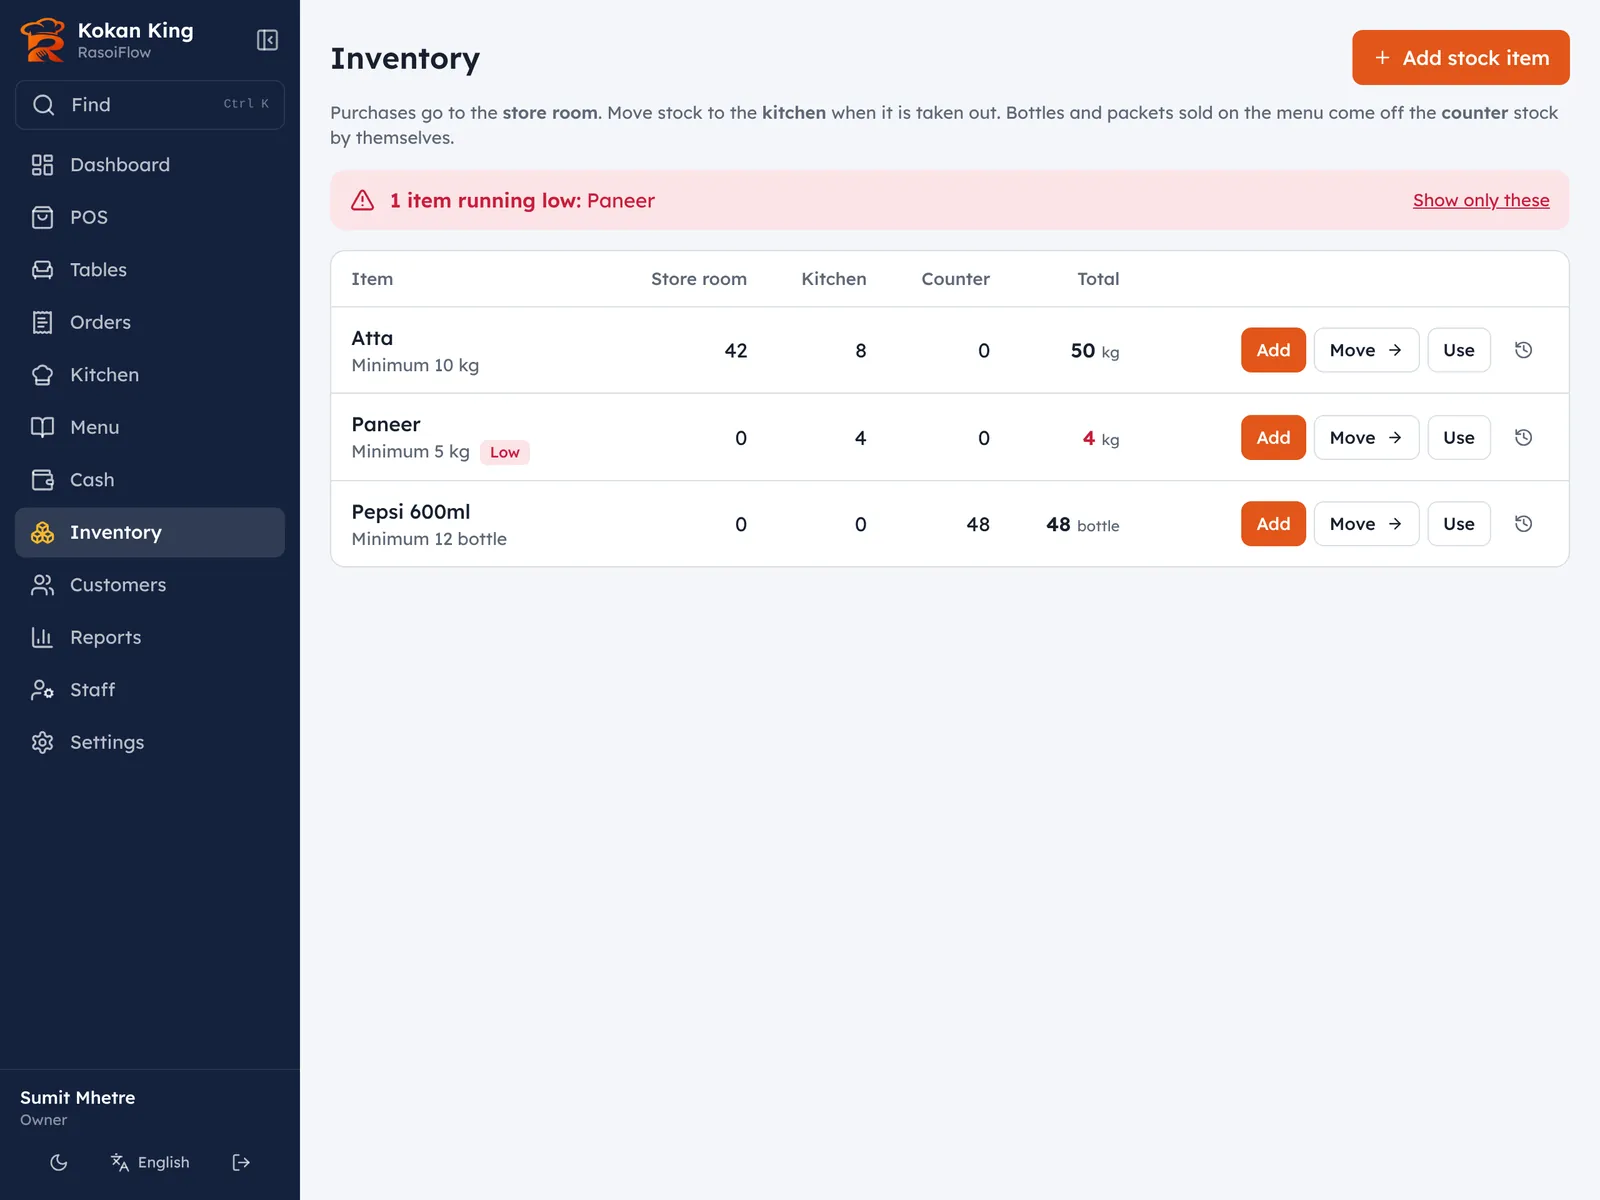Viewport: 1600px width, 1200px height.
Task: Click Use for Pepsi 600ml
Action: point(1459,524)
